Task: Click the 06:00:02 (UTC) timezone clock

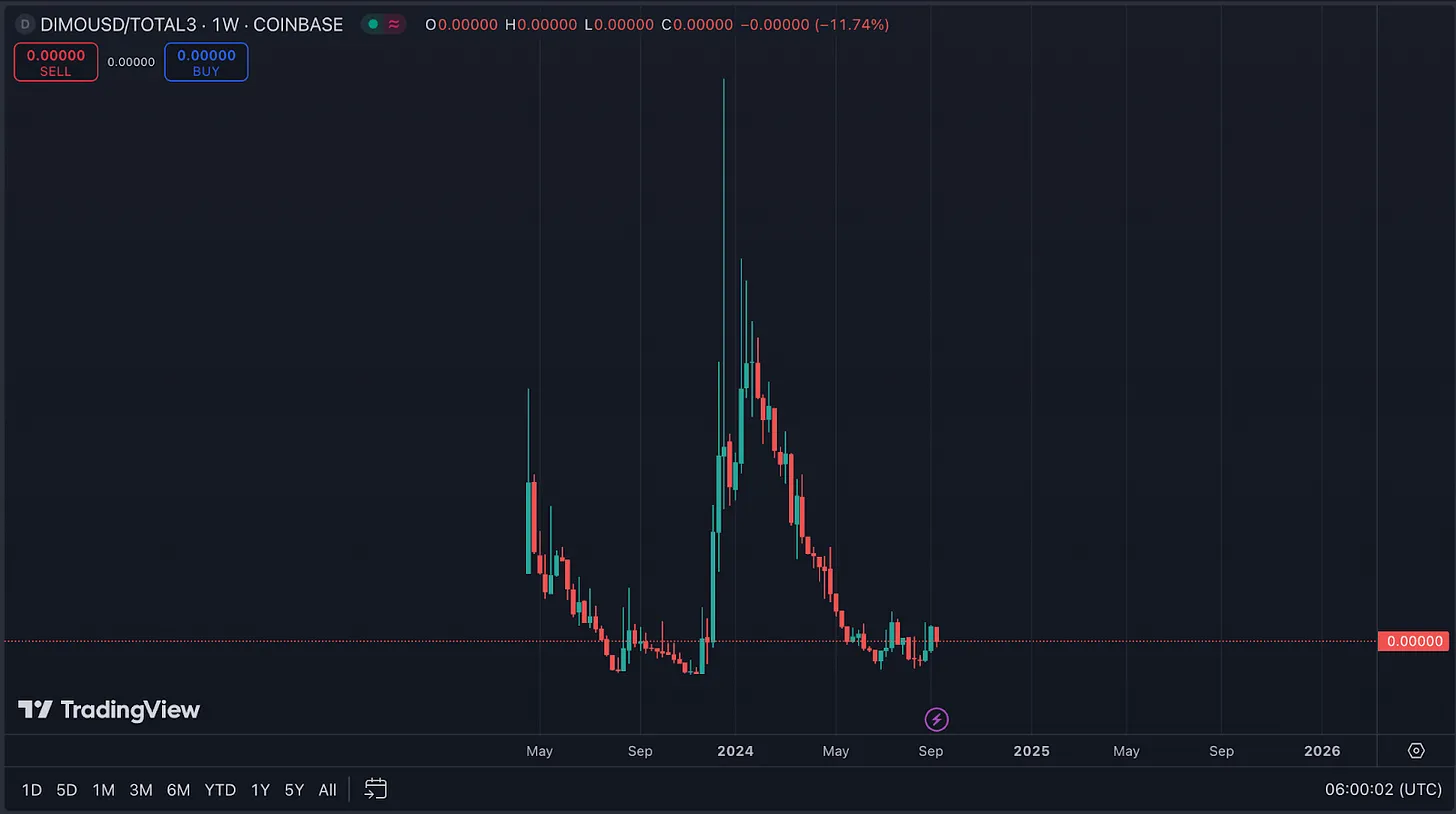Action: (1383, 790)
